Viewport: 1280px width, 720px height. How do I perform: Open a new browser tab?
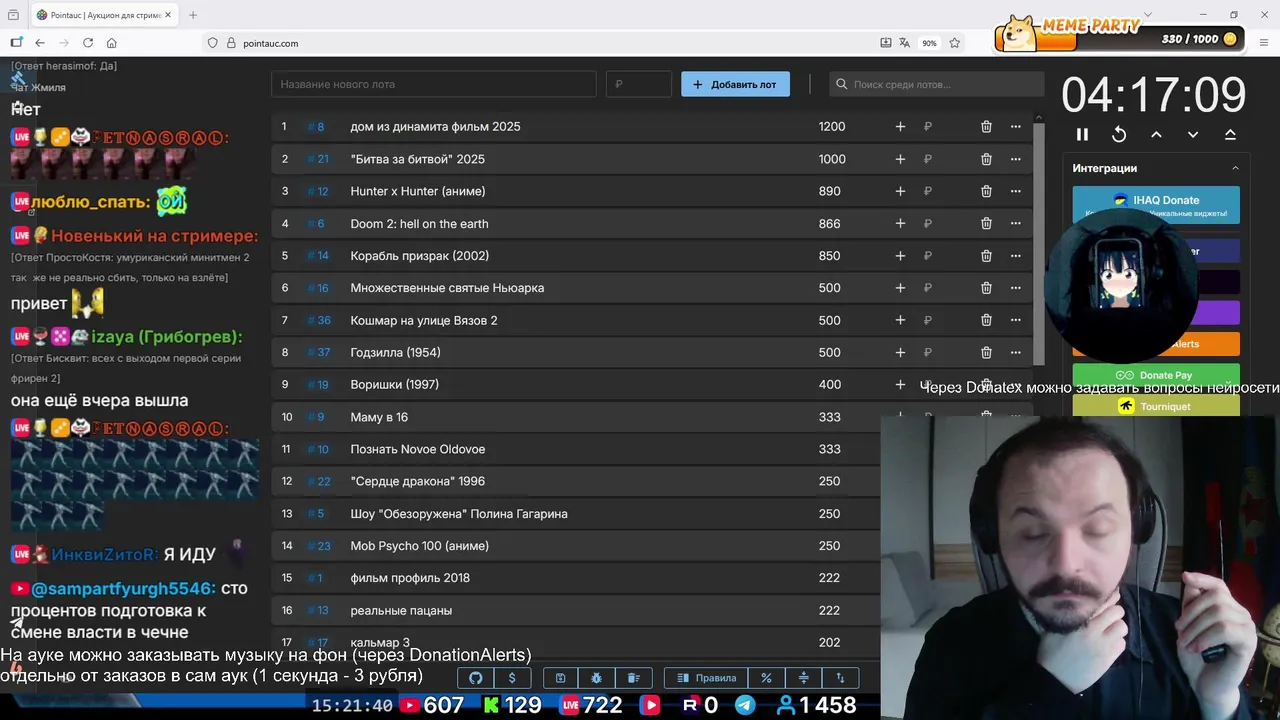pyautogui.click(x=193, y=15)
